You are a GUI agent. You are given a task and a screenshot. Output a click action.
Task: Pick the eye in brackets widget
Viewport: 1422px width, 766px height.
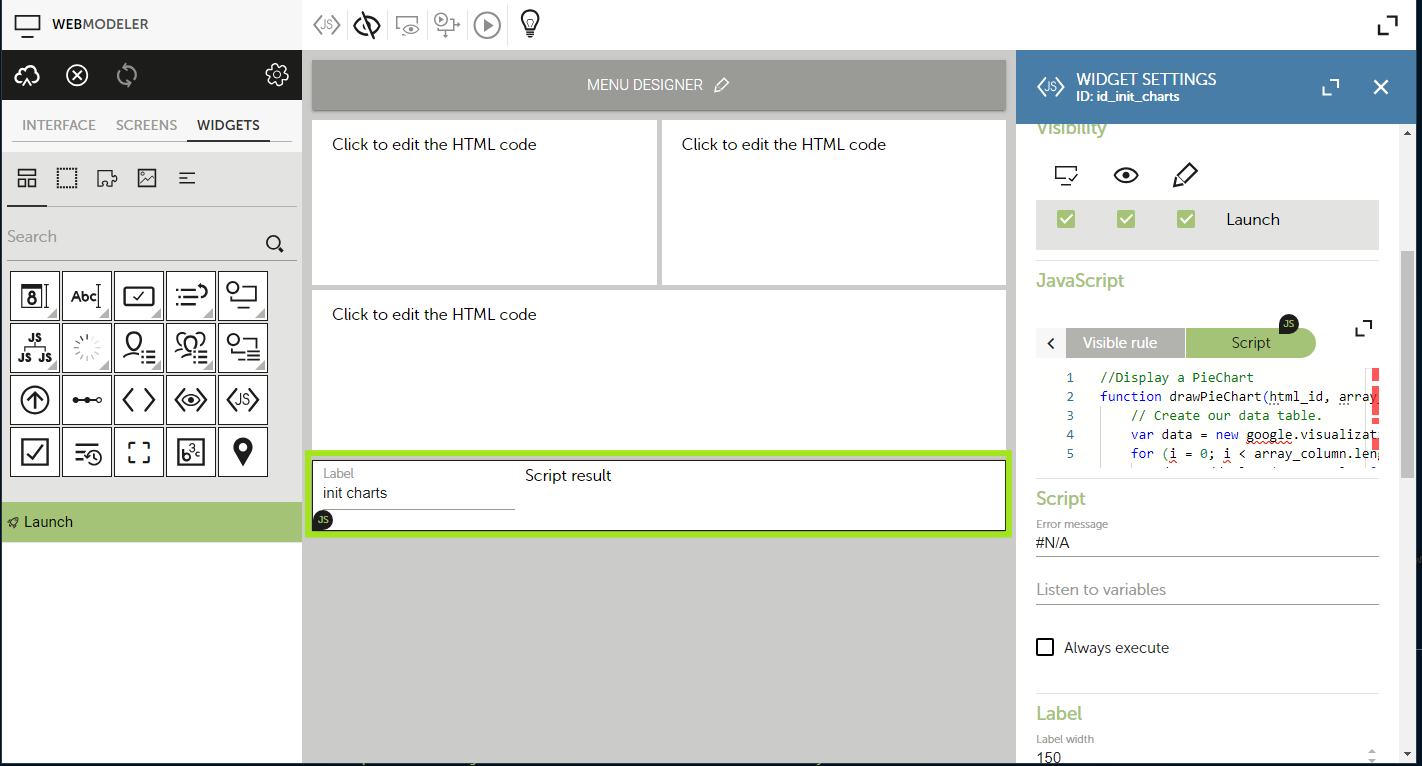pos(191,400)
